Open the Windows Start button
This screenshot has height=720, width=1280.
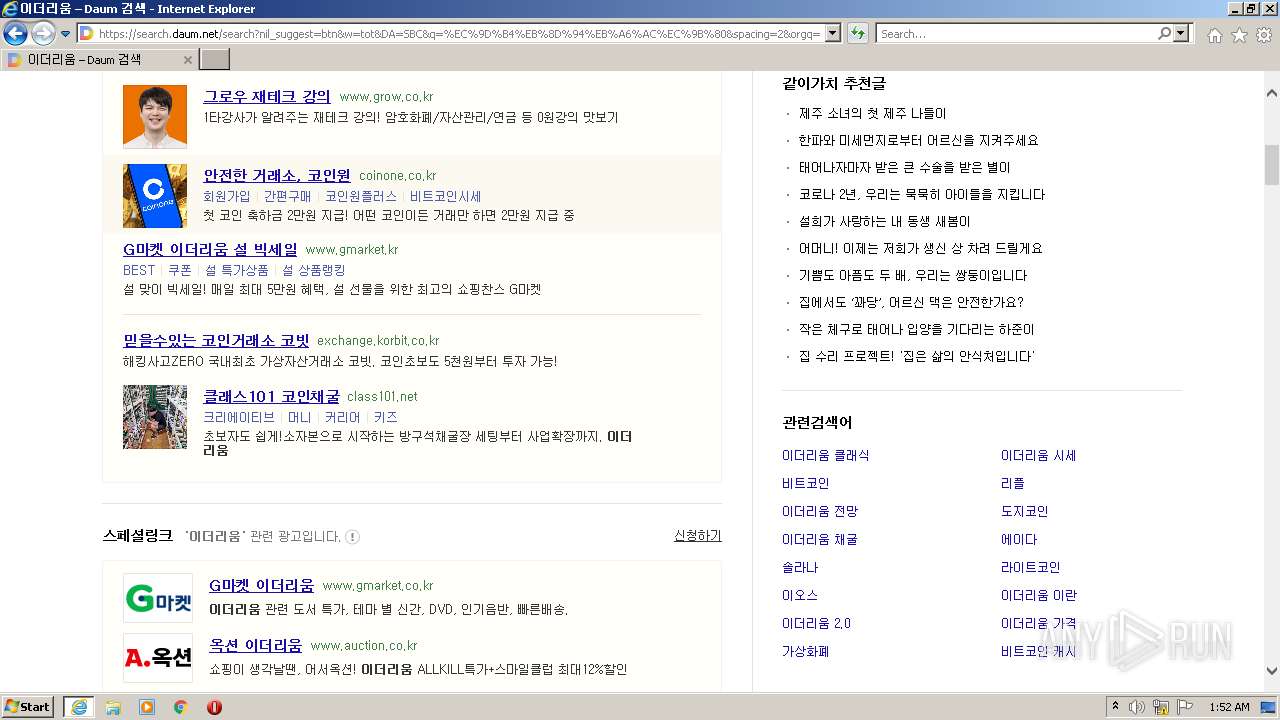(28, 706)
